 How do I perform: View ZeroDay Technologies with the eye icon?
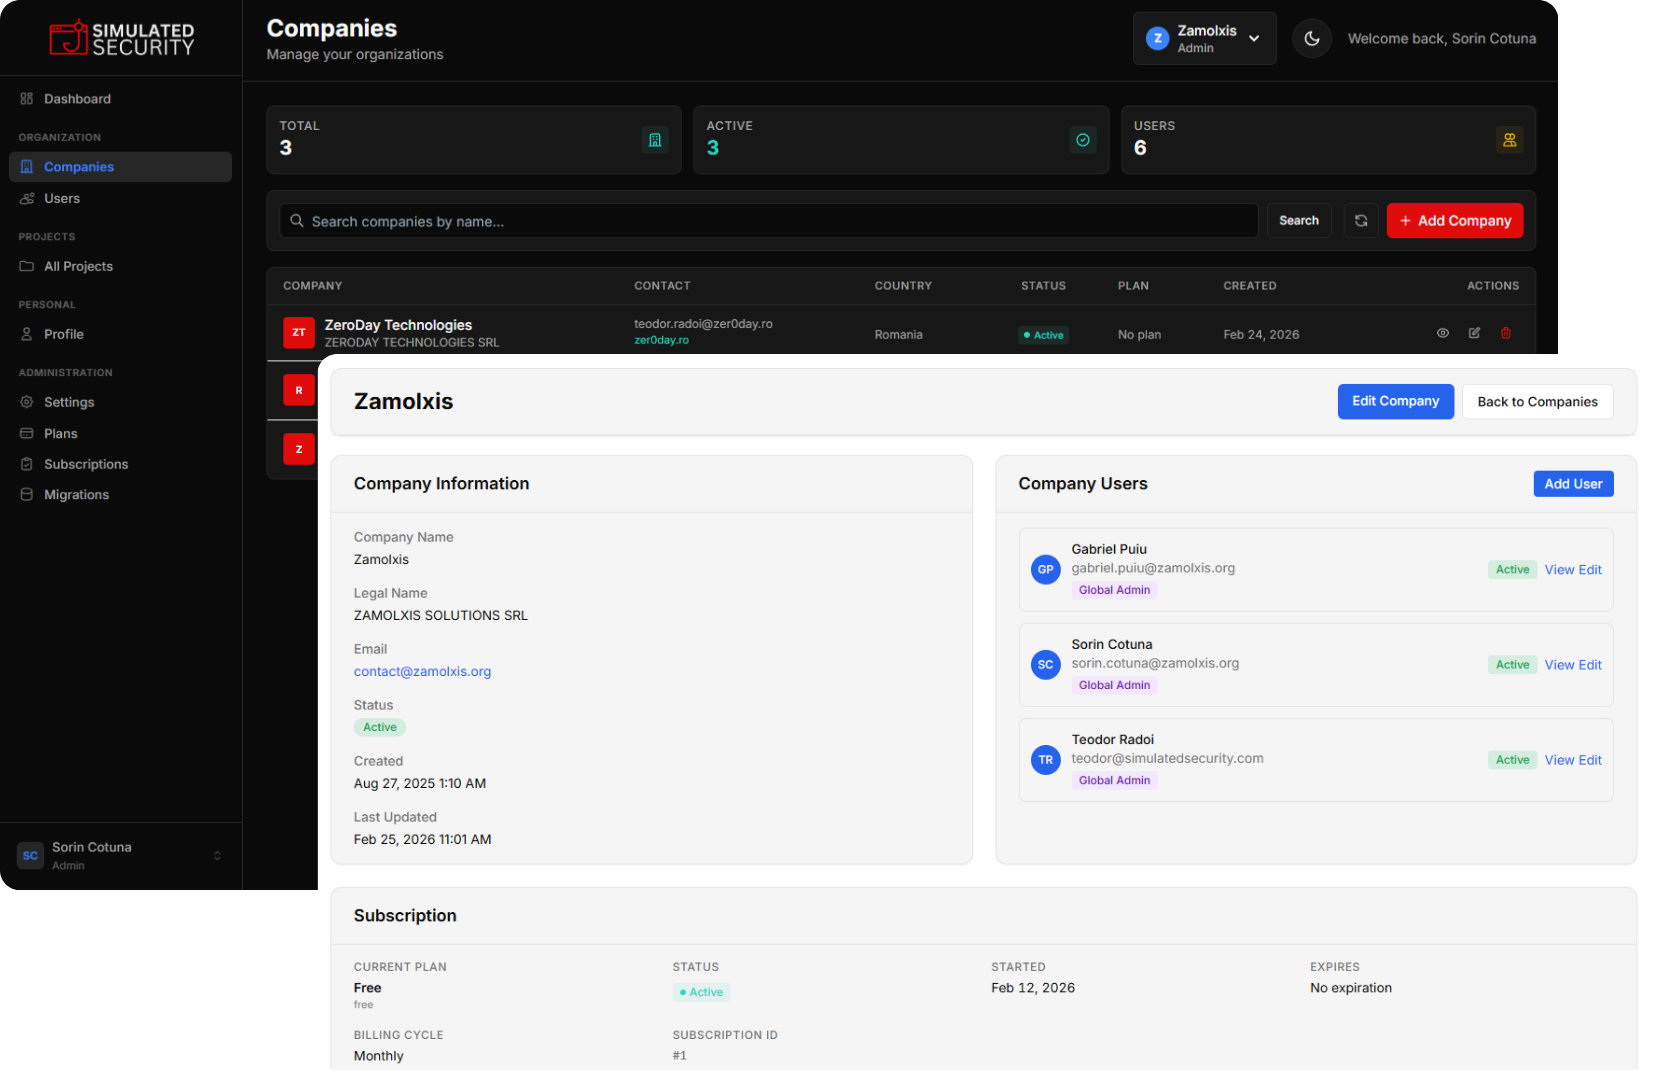pos(1442,333)
